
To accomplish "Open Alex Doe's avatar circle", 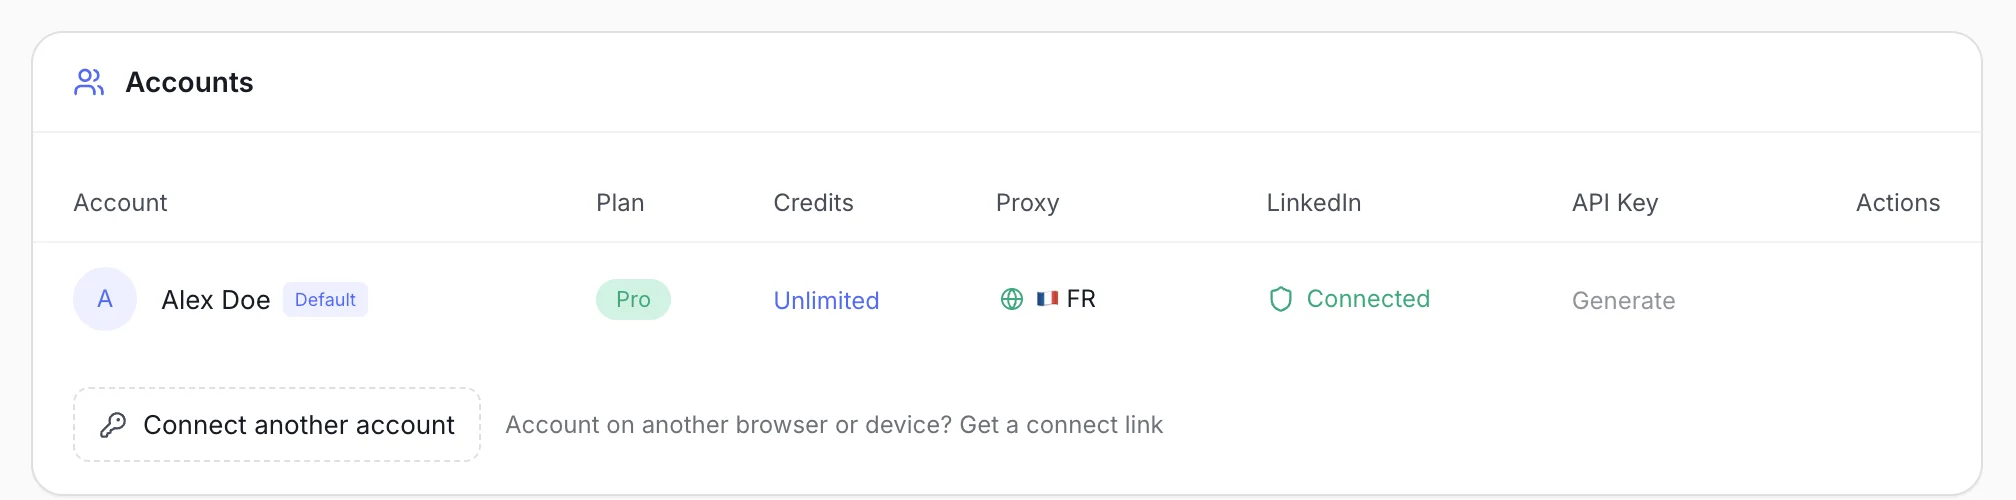I will pyautogui.click(x=105, y=299).
